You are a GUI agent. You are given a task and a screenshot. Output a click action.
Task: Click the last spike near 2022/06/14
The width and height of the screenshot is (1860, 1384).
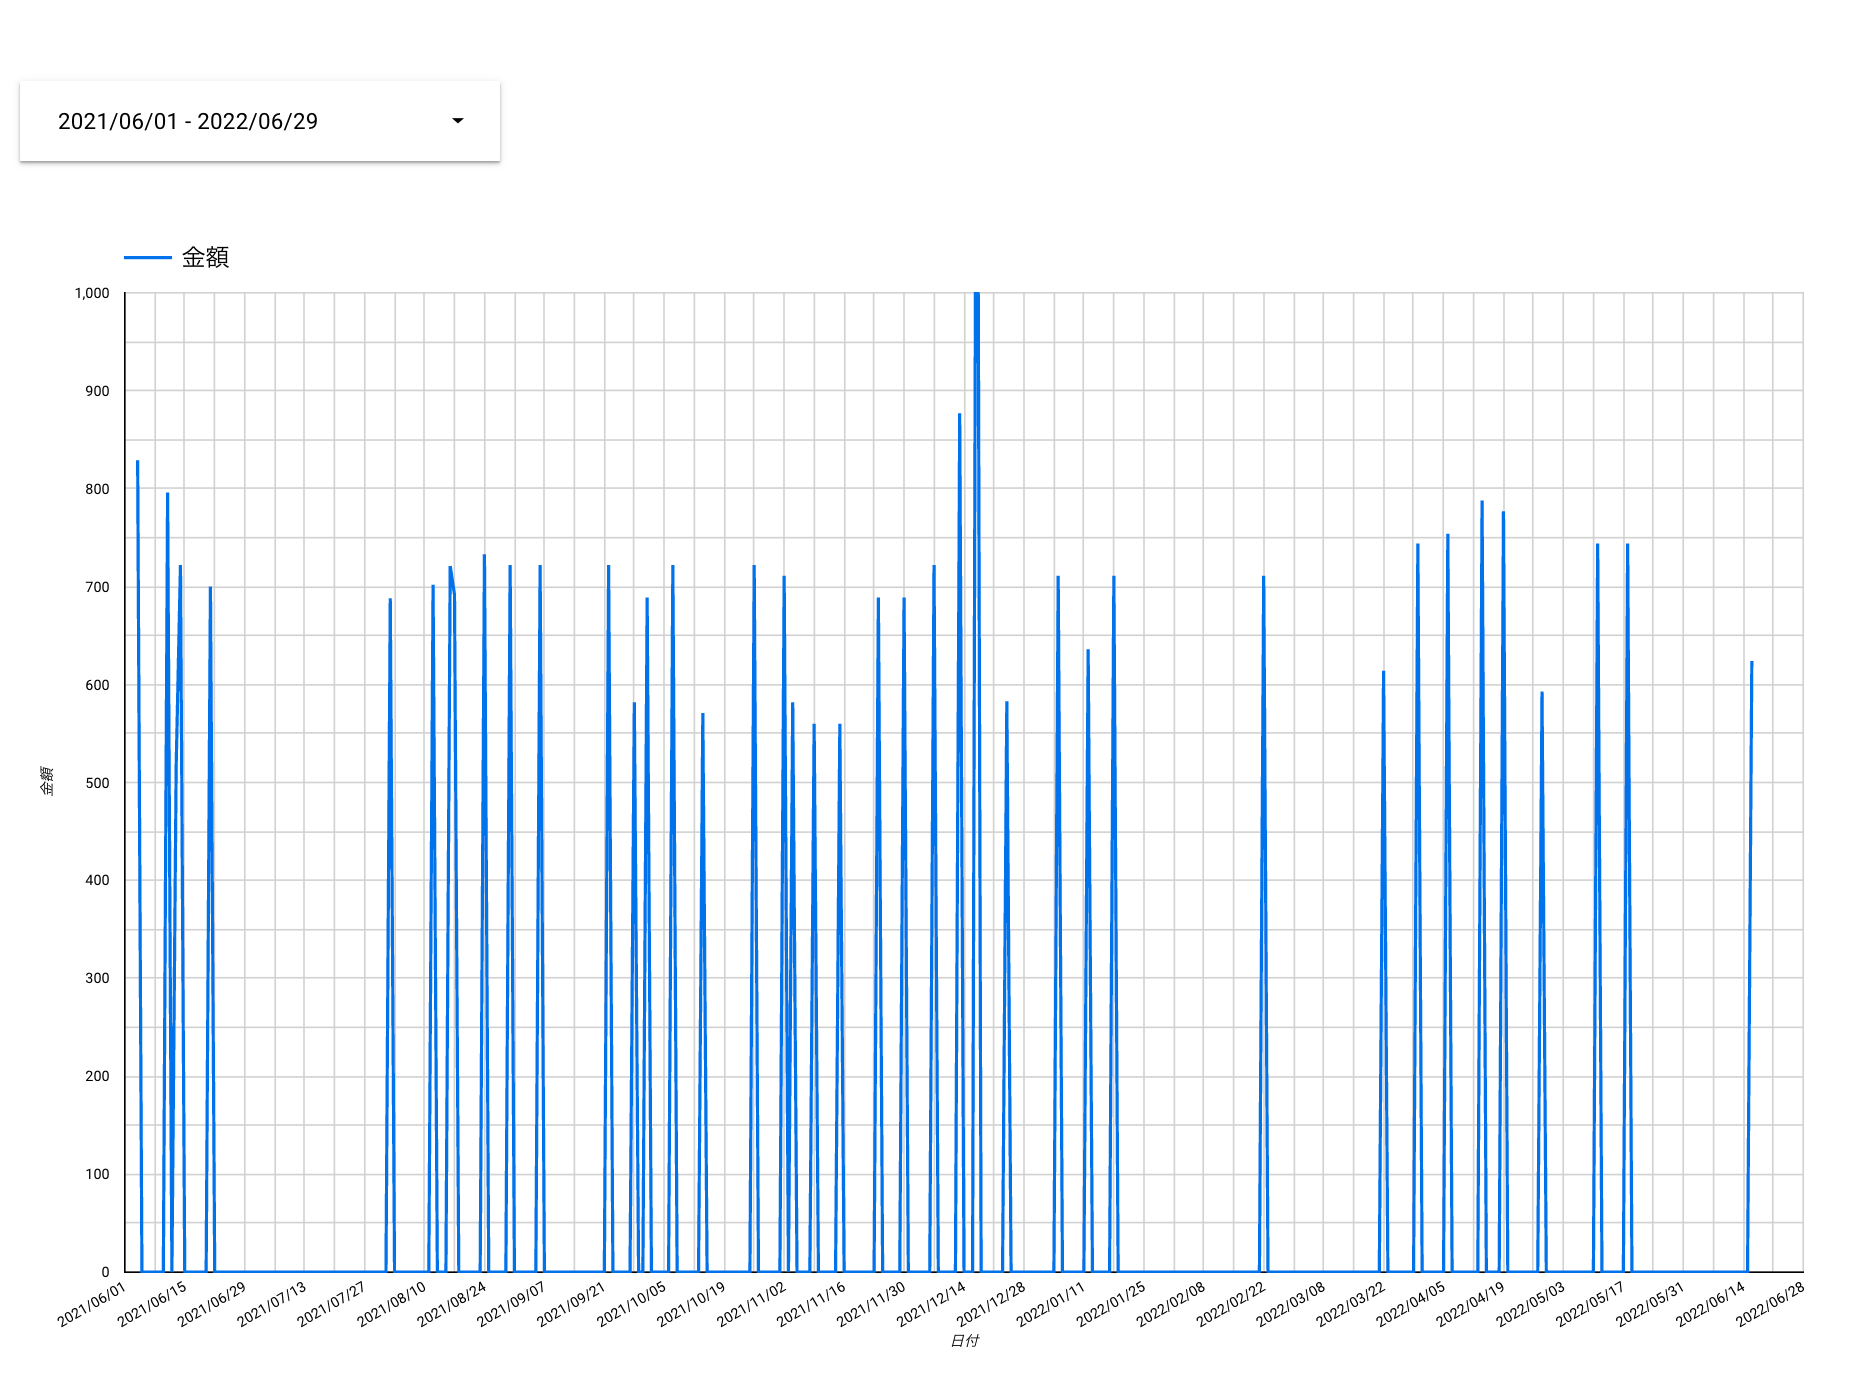tap(1750, 966)
